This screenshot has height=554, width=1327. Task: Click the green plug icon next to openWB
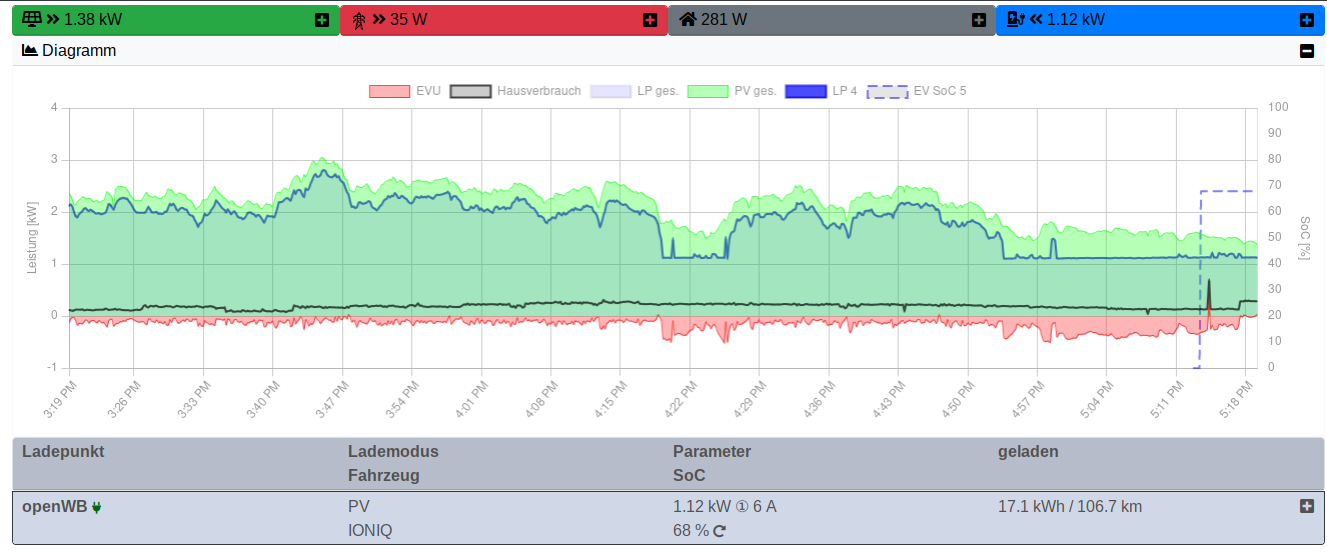(x=97, y=507)
